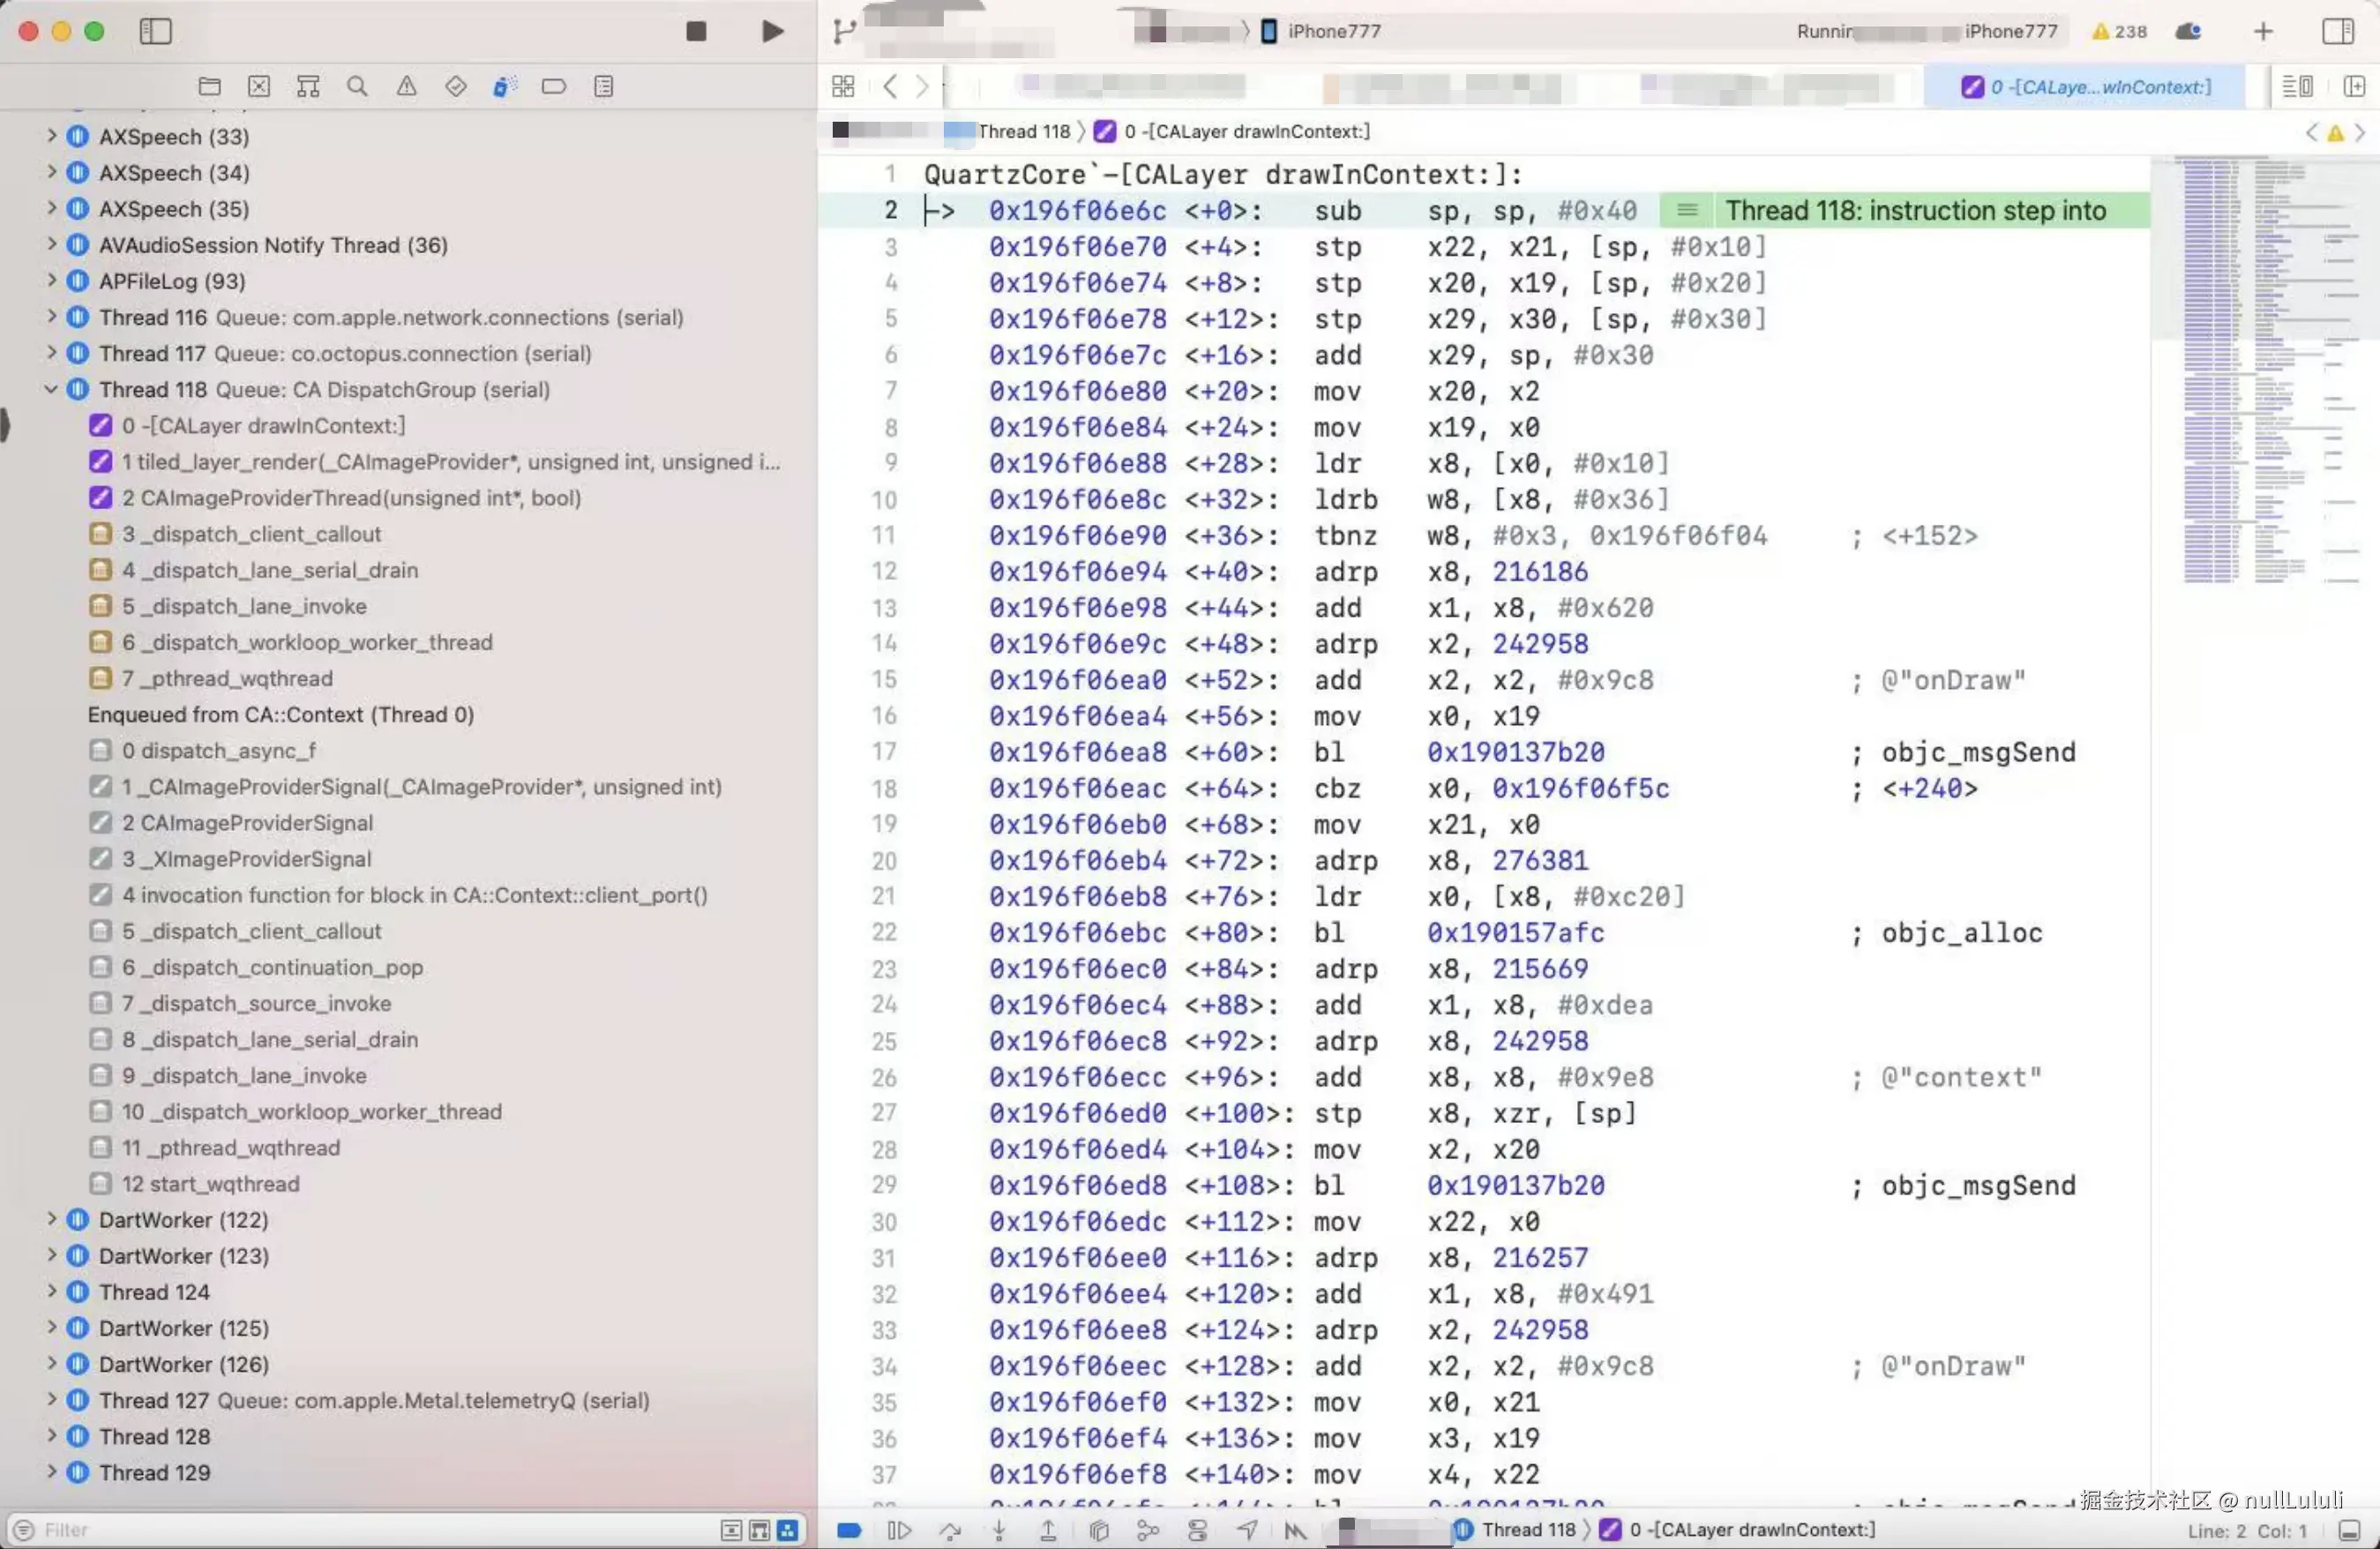
Task: Toggle the right inspector panel
Action: pyautogui.click(x=2337, y=31)
